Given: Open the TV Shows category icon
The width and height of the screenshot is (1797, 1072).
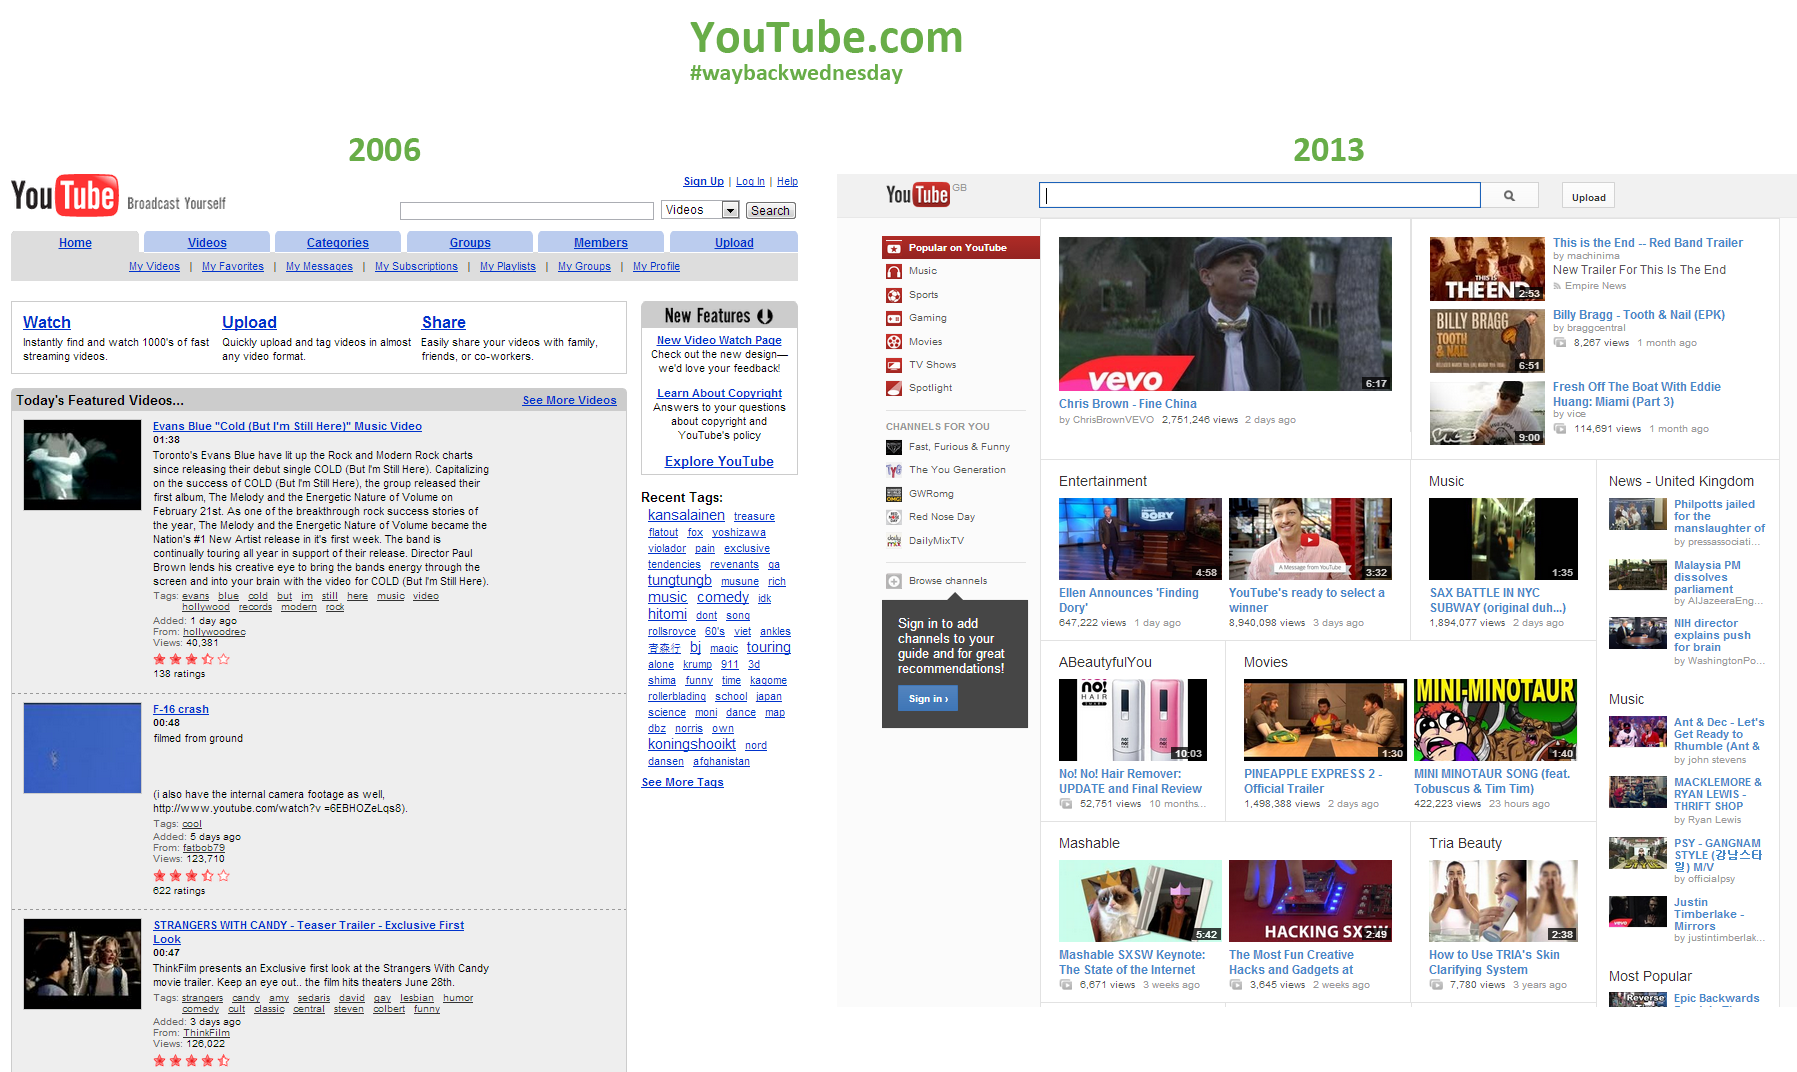Looking at the screenshot, I should coord(894,365).
